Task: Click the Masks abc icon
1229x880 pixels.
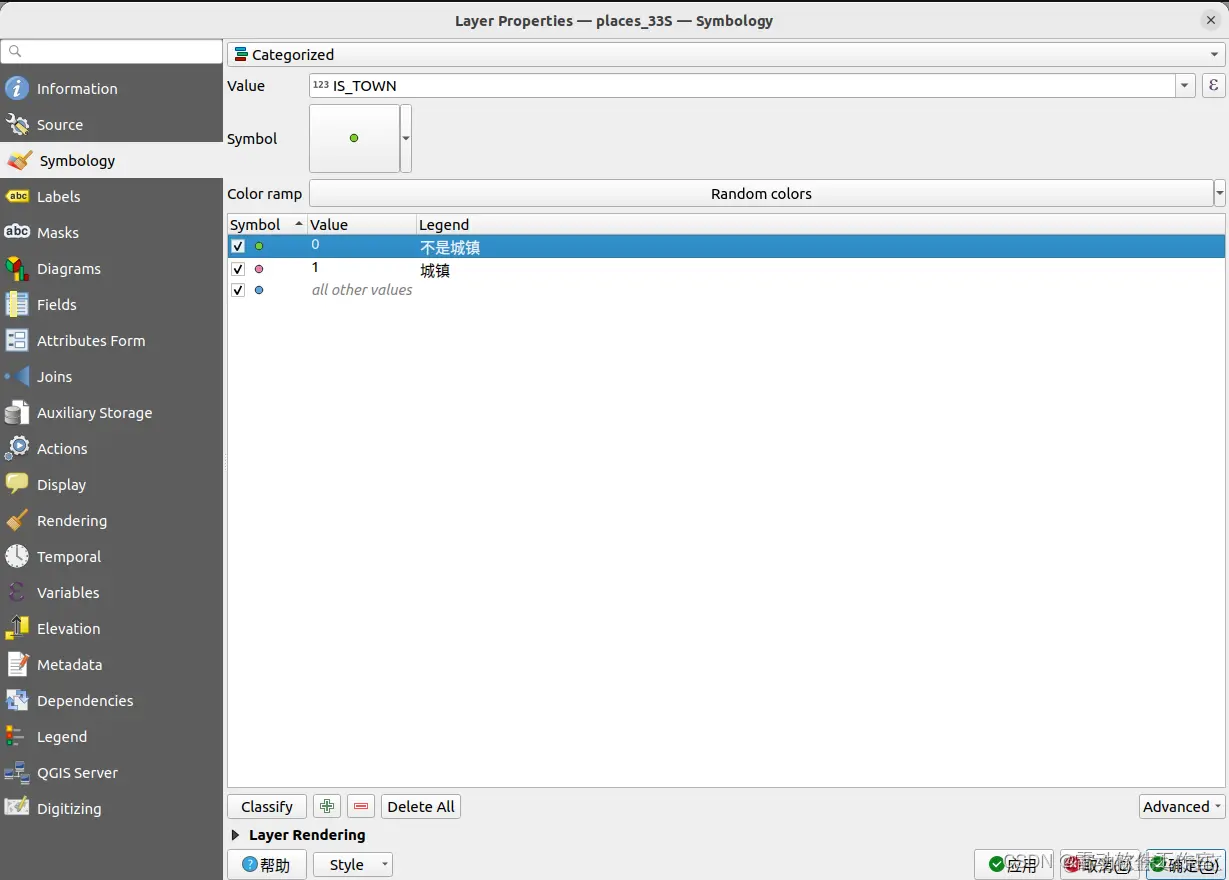Action: click(x=17, y=232)
